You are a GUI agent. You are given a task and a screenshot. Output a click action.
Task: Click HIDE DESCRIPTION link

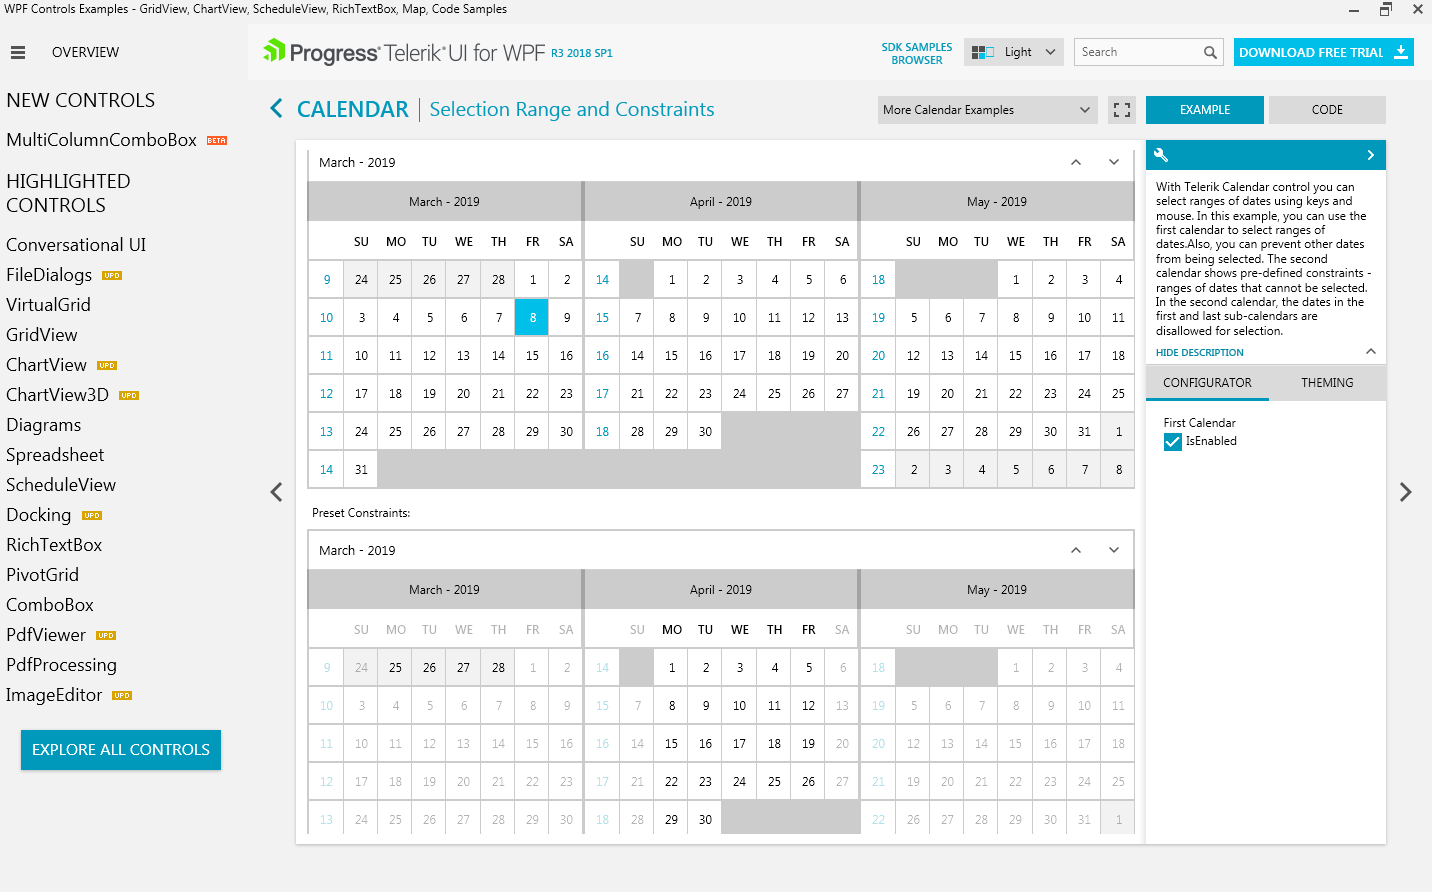point(1199,353)
